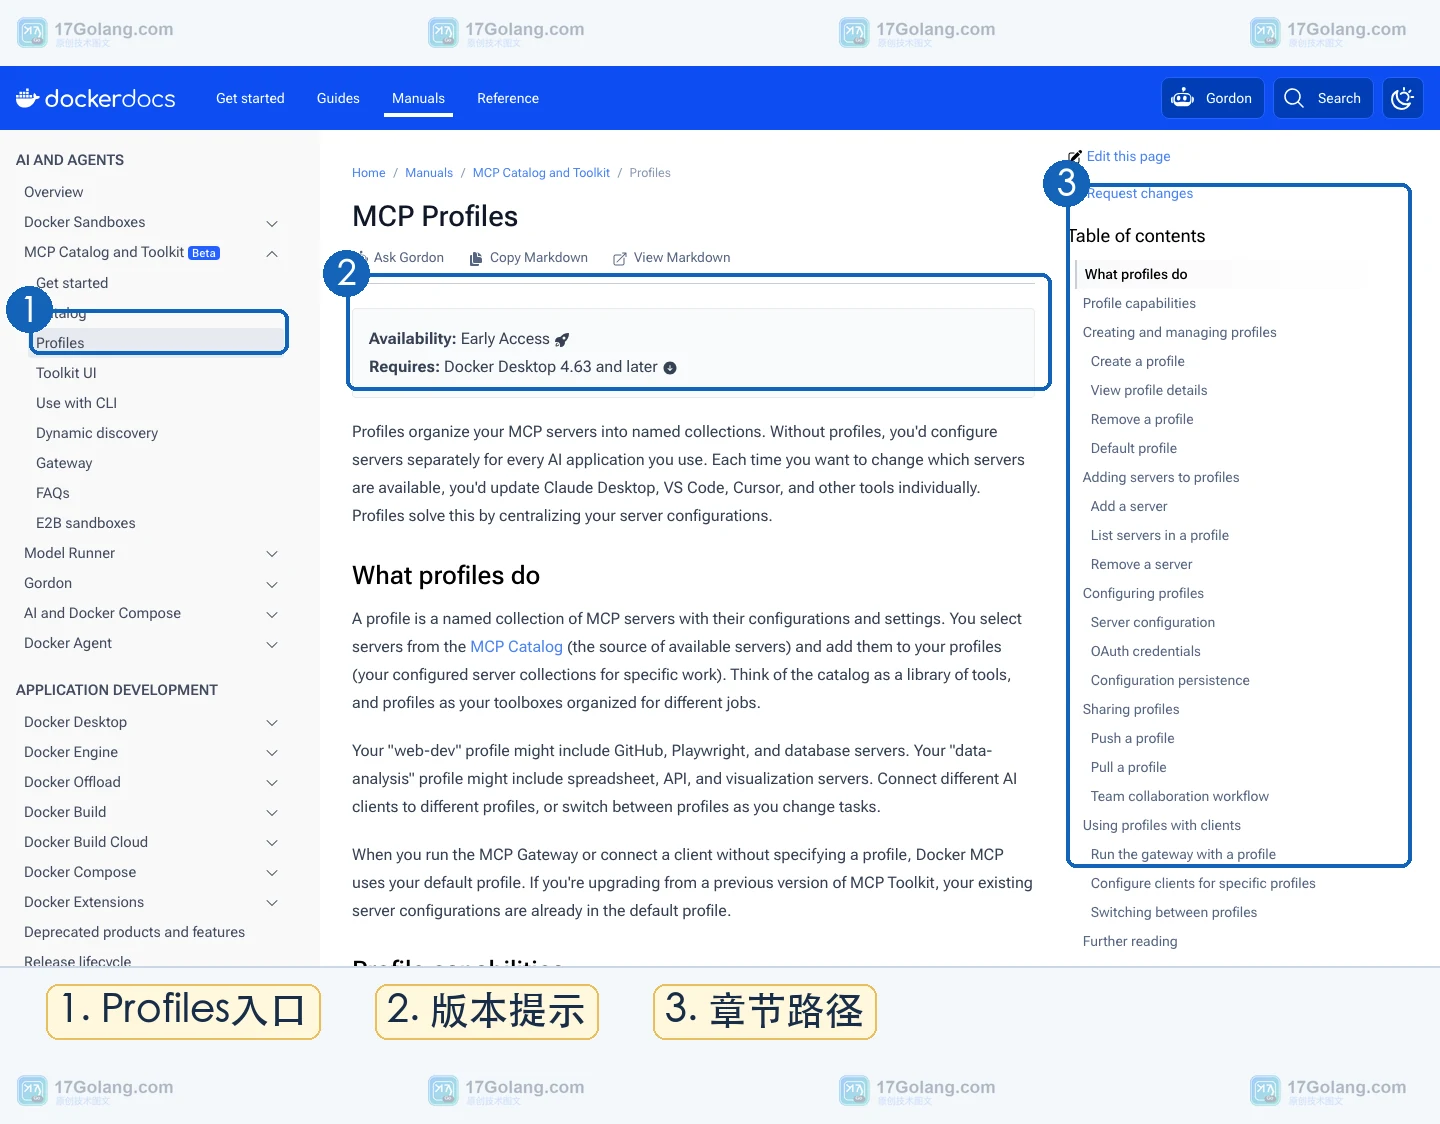Expand the AI and Docker Compose chevron
Screen dimensions: 1440x1124
(x=272, y=614)
